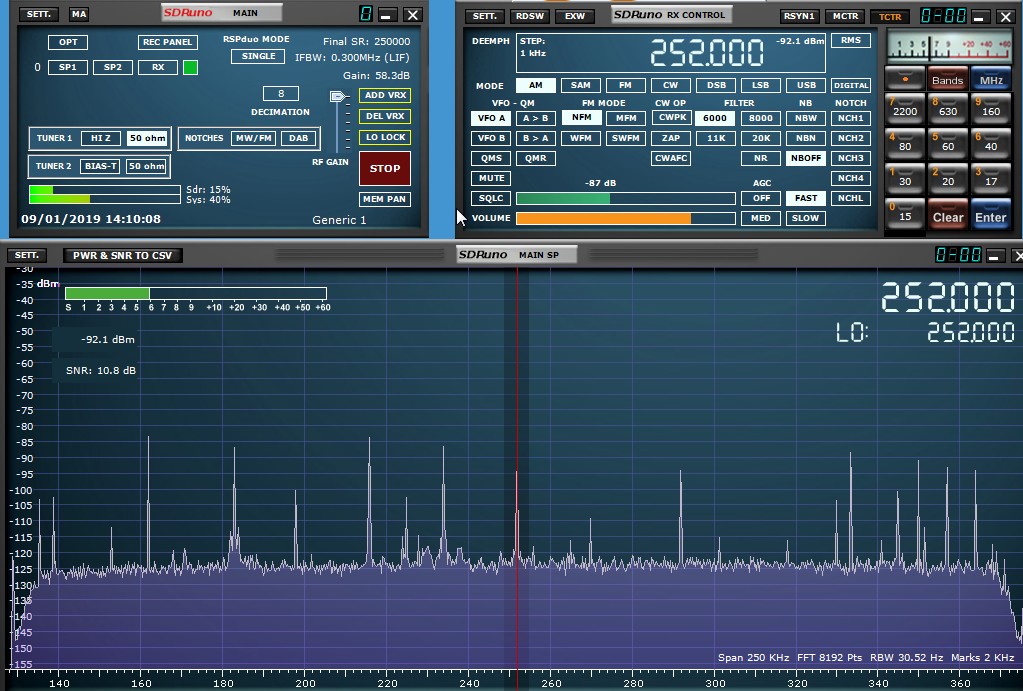Viewport: 1023px width, 691px height.
Task: Click TCTR button
Action: click(890, 16)
